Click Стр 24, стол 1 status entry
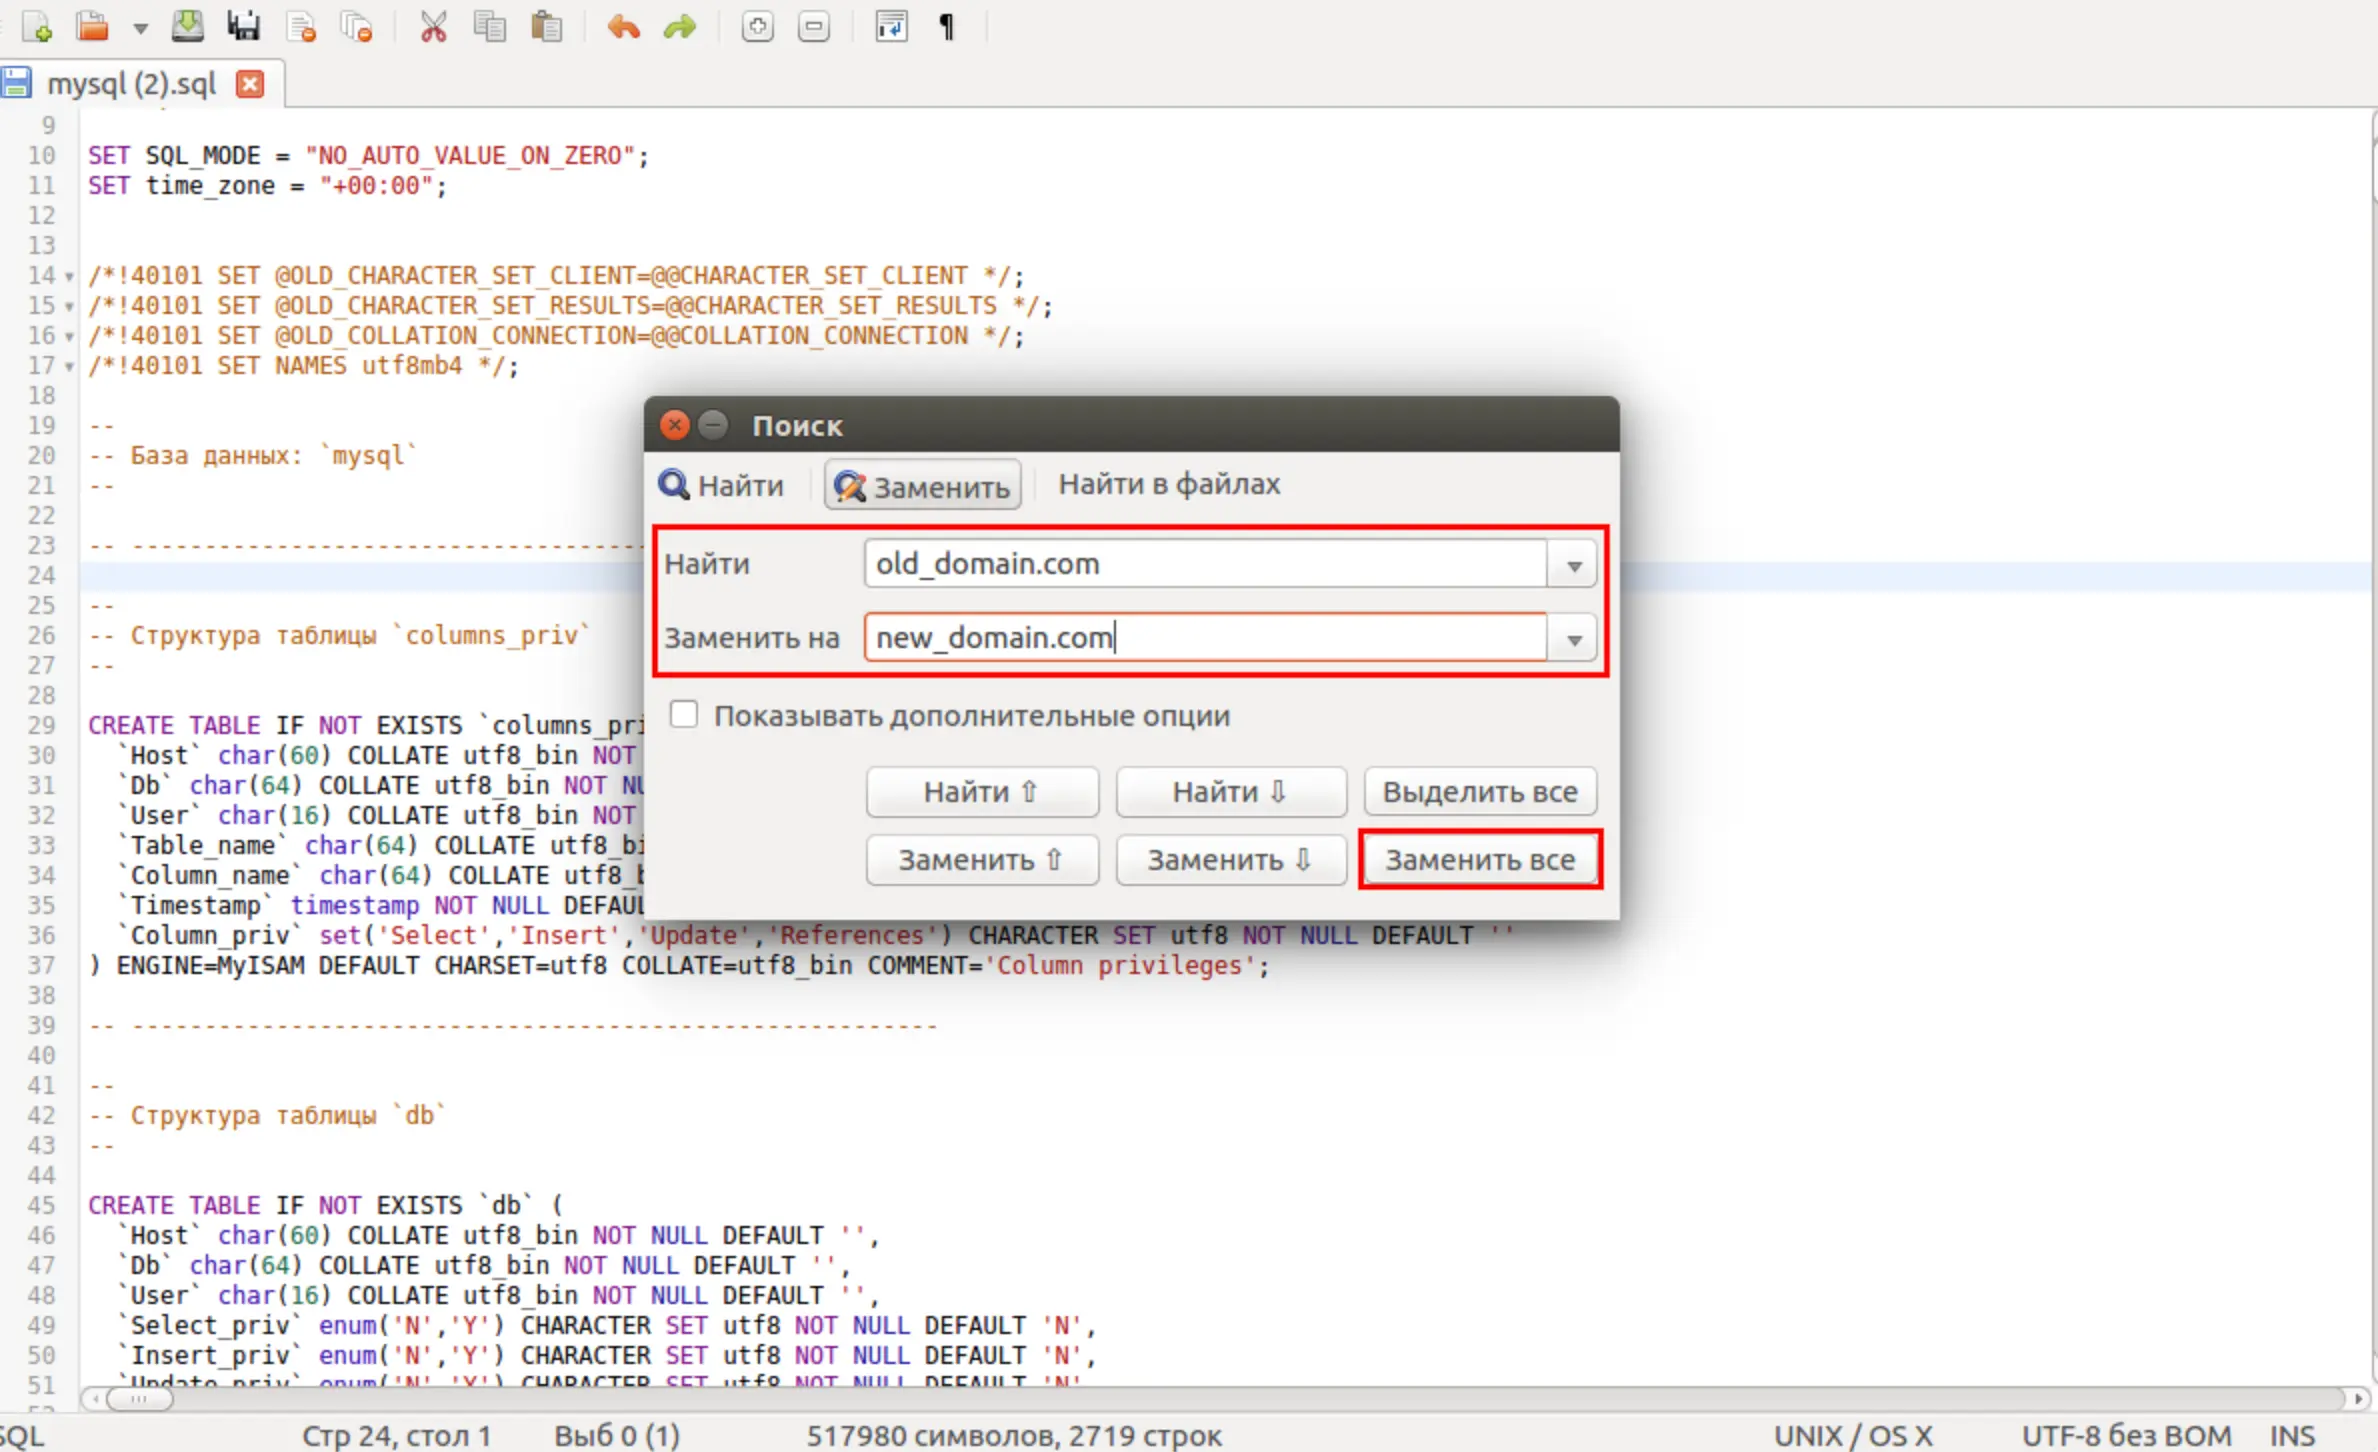The image size is (2378, 1452). pos(396,1436)
